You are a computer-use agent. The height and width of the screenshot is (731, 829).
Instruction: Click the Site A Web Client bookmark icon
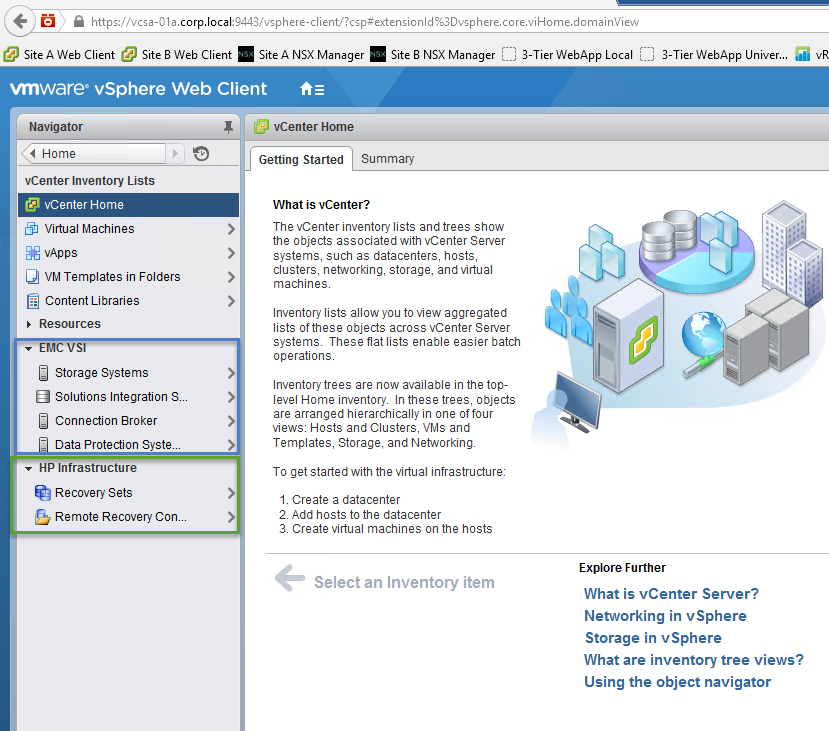pos(11,54)
